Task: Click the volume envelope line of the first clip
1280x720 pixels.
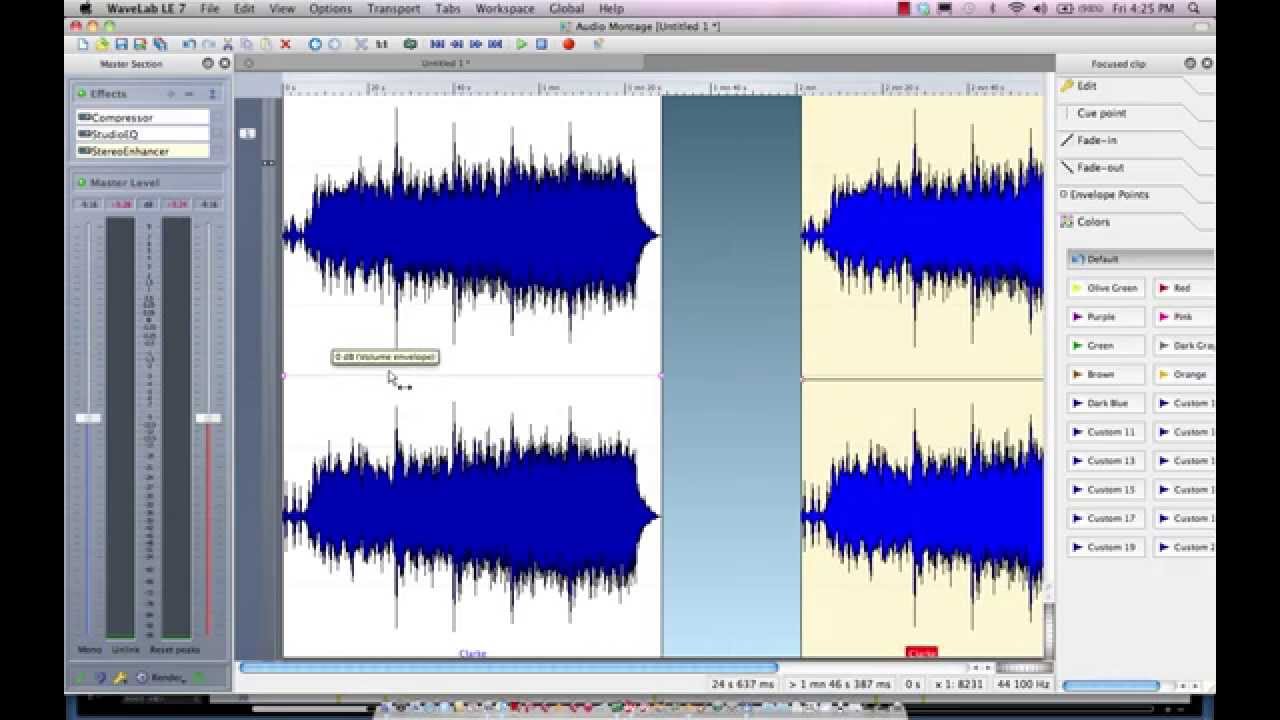Action: (x=472, y=376)
